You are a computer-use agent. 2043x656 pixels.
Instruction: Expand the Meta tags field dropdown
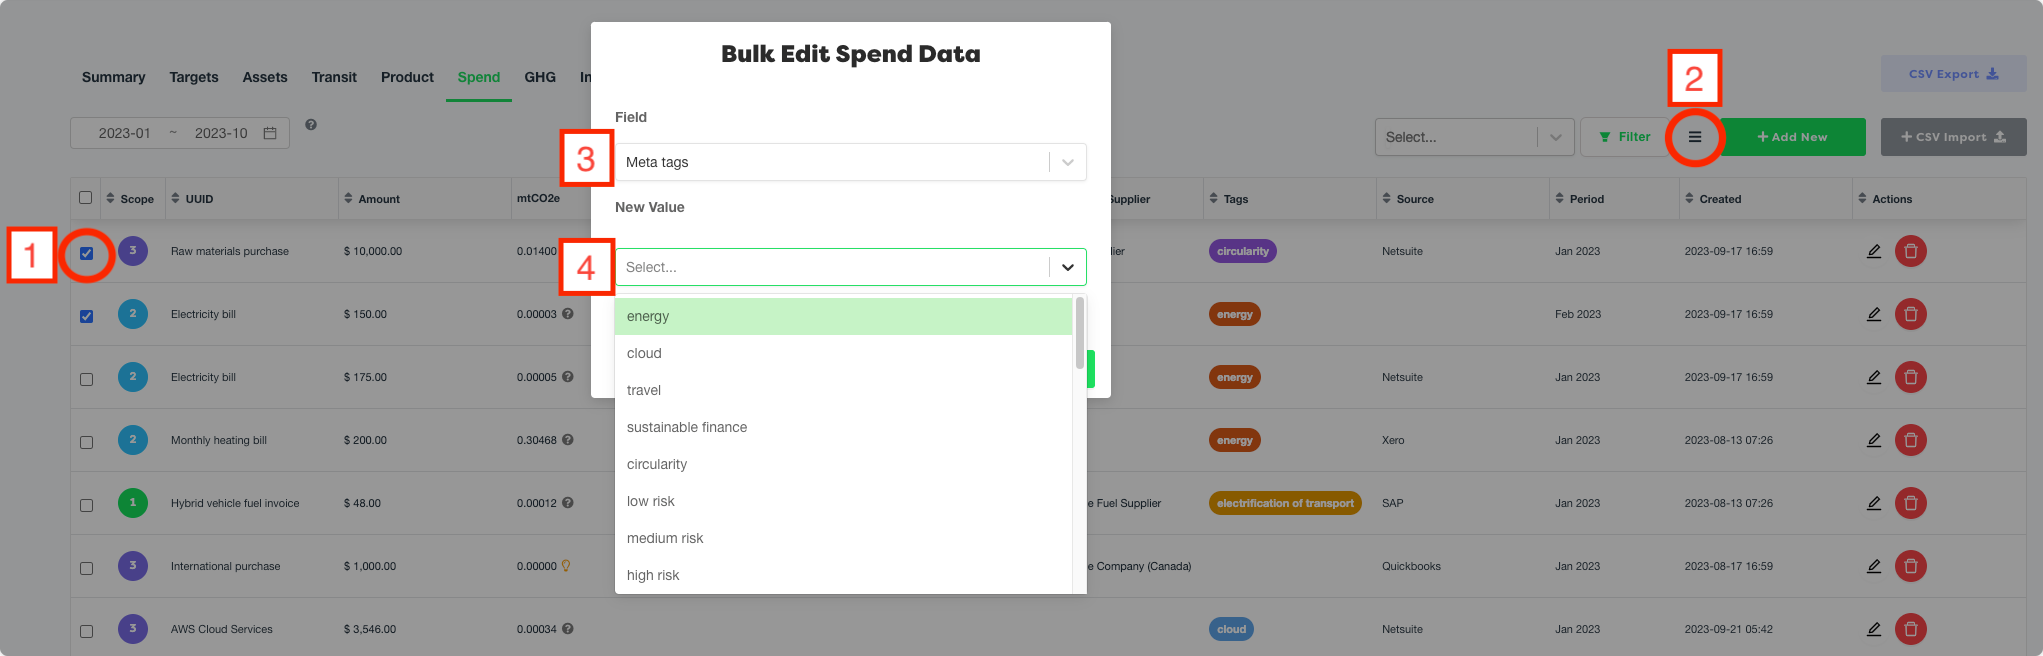(1067, 162)
